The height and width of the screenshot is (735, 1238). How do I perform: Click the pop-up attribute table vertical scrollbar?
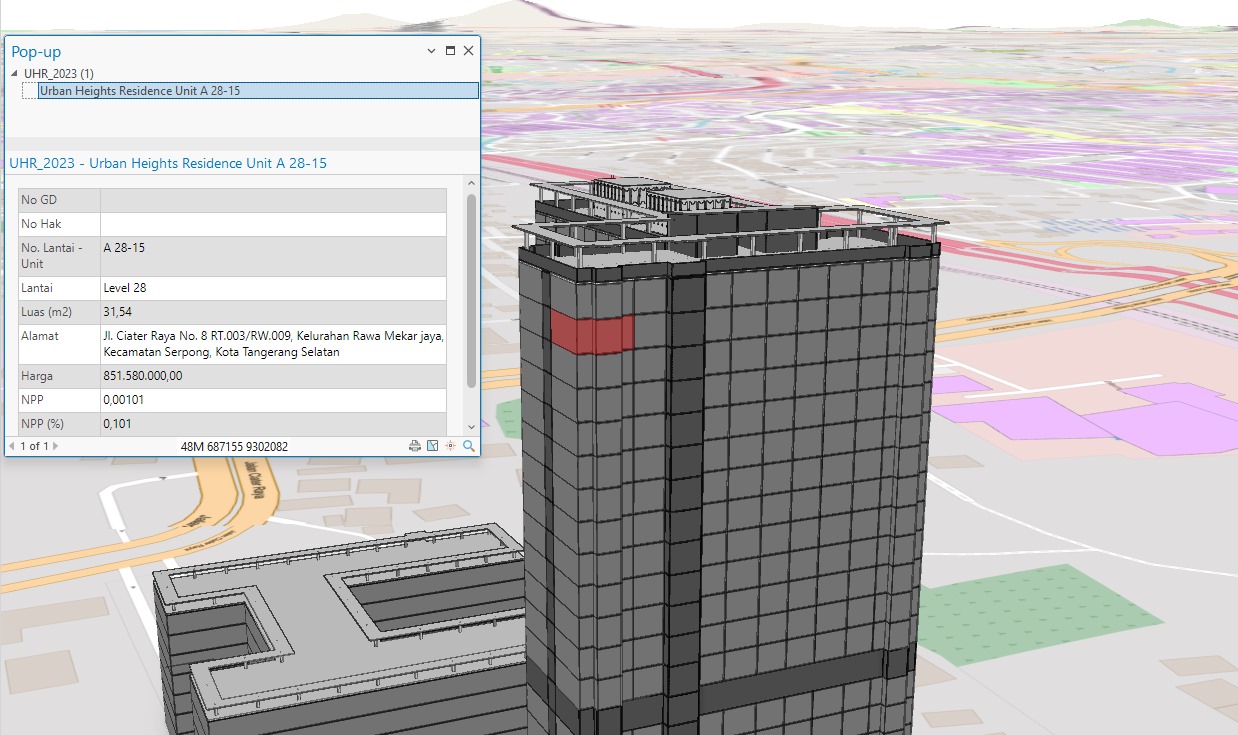[x=471, y=290]
